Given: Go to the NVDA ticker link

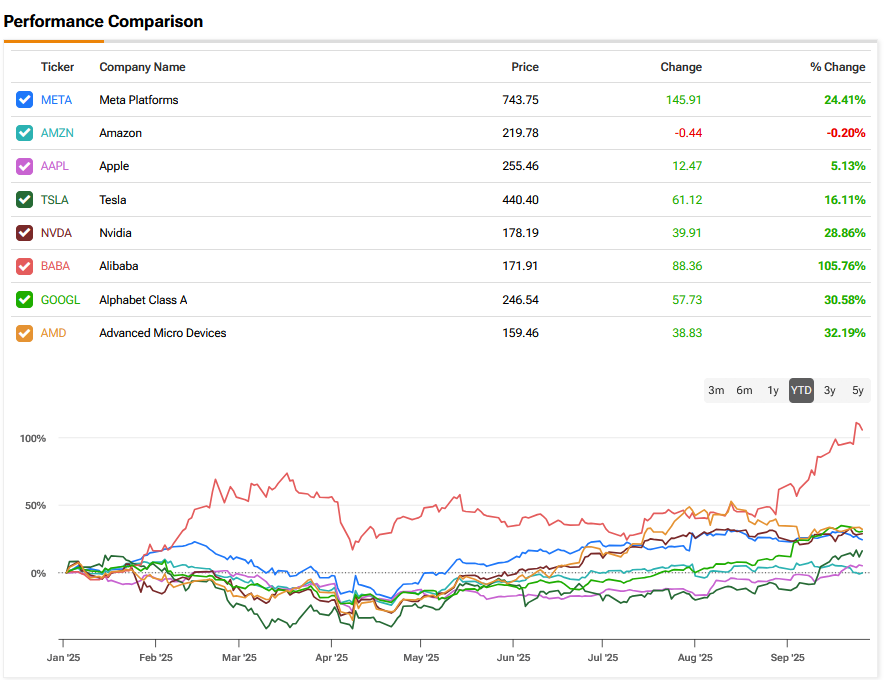Looking at the screenshot, I should (x=56, y=233).
